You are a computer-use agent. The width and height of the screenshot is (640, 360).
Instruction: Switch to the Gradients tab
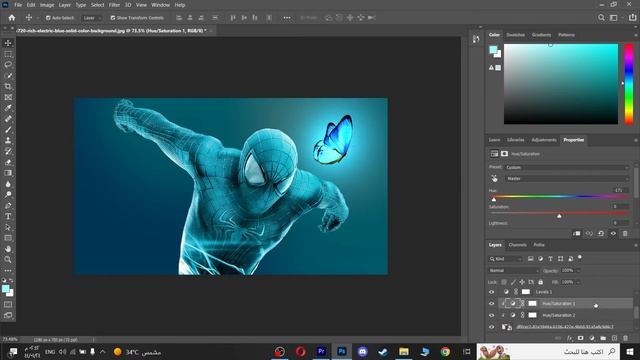[x=541, y=35]
